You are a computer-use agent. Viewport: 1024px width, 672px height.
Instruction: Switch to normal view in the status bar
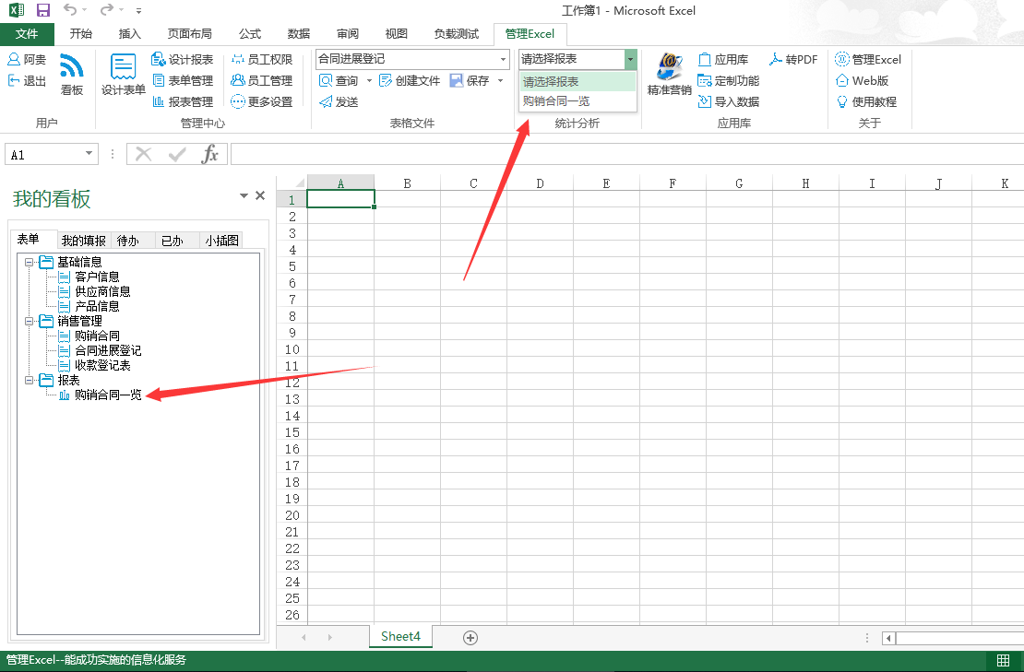click(1003, 660)
